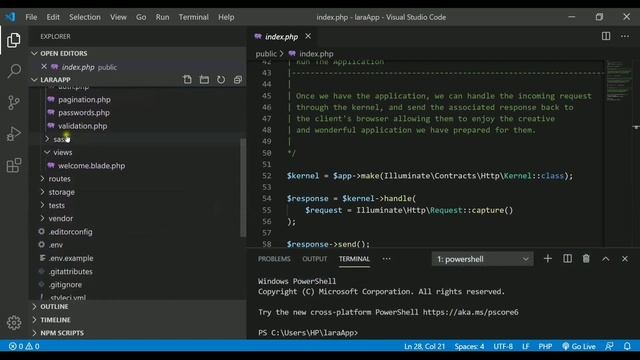Open pagination.php file
The image size is (640, 360).
[x=84, y=100]
